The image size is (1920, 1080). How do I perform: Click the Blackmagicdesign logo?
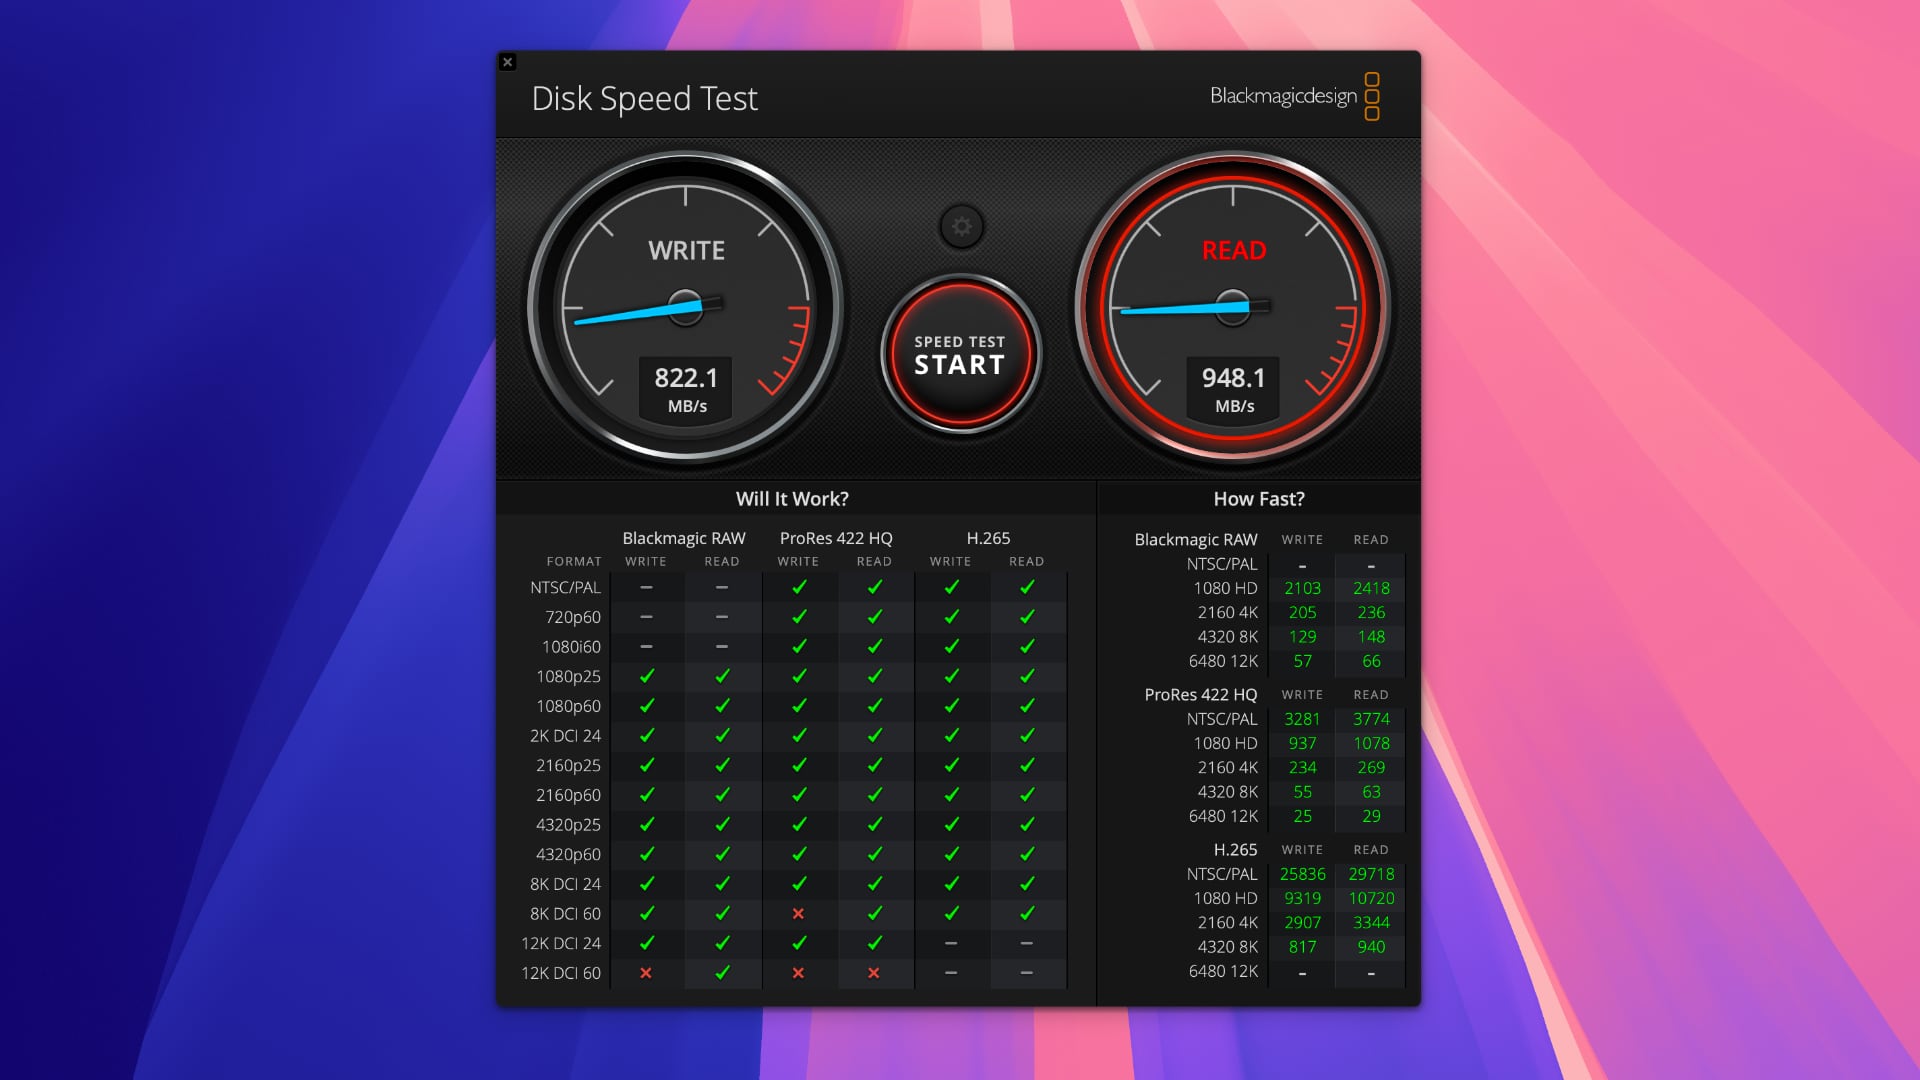click(1295, 96)
